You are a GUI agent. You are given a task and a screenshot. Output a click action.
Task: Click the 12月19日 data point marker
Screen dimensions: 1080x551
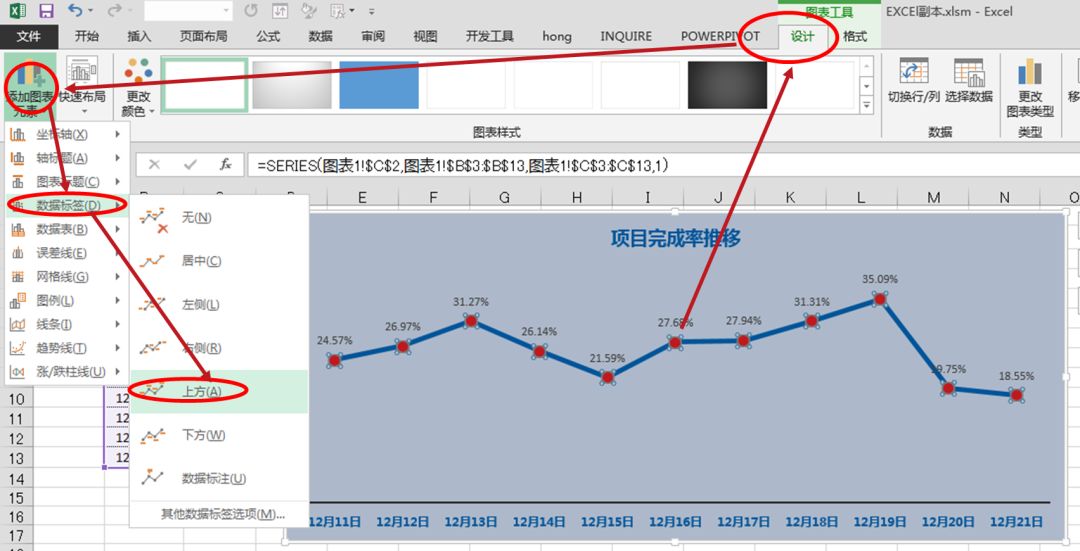click(880, 299)
